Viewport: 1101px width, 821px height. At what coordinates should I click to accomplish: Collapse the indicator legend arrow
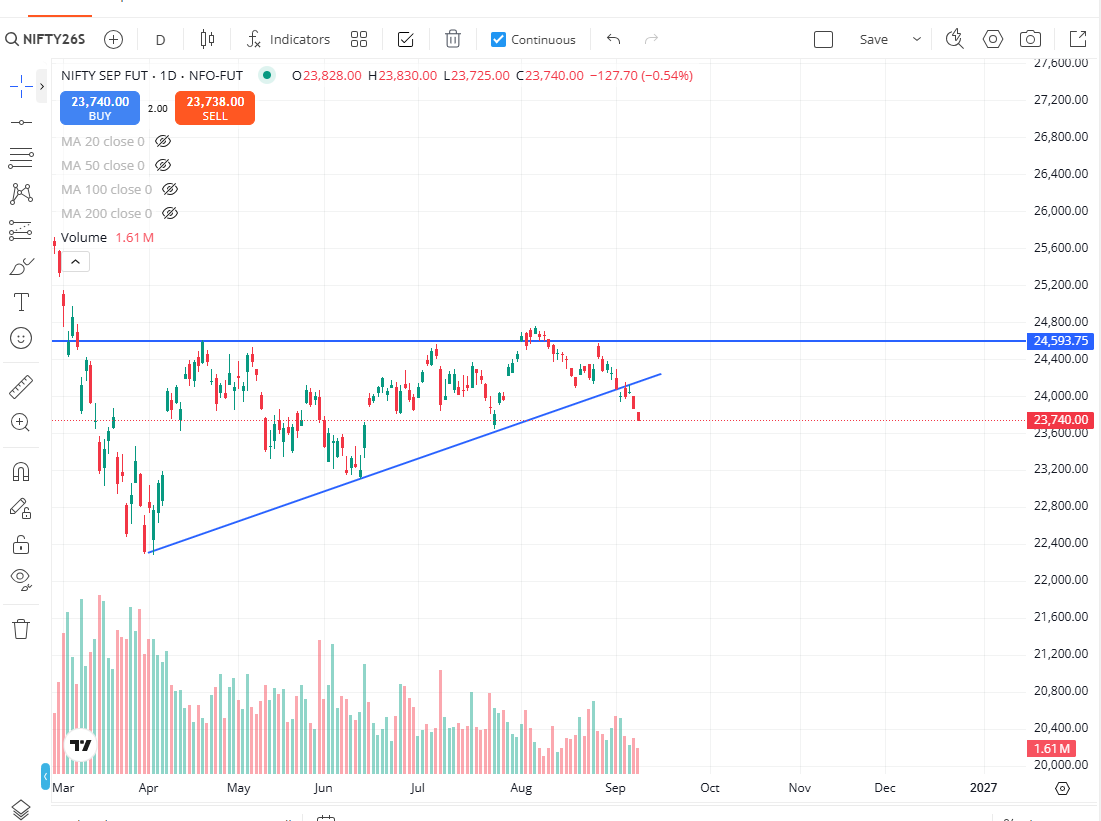75,262
